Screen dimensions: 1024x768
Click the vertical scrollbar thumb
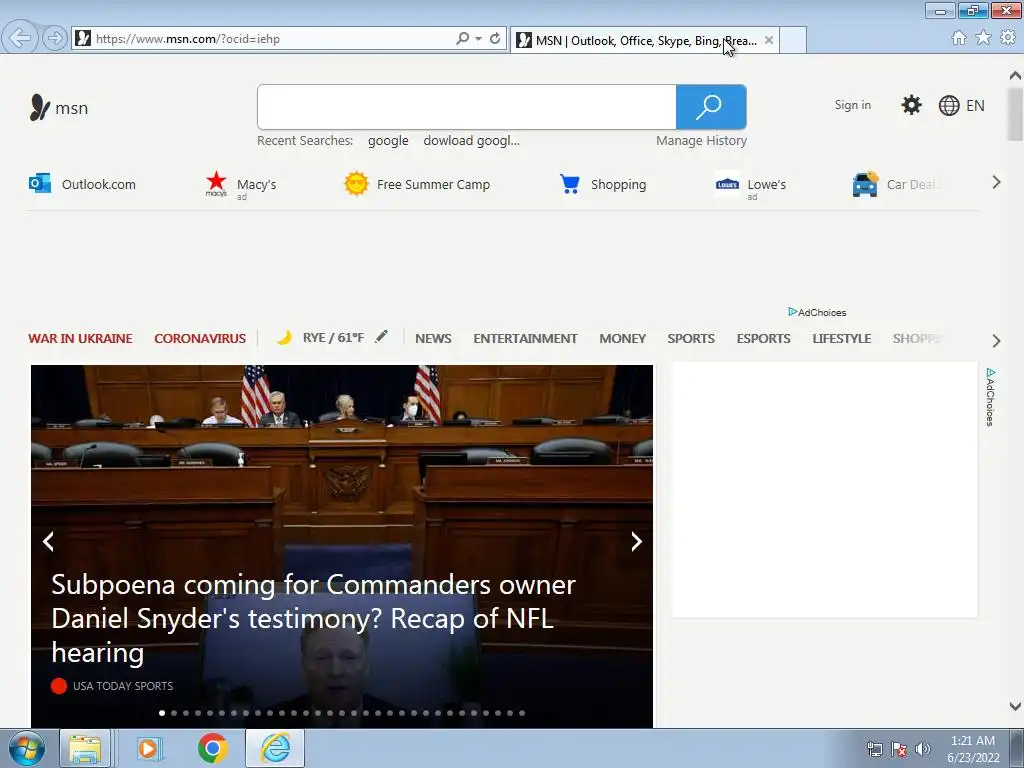(x=1015, y=114)
